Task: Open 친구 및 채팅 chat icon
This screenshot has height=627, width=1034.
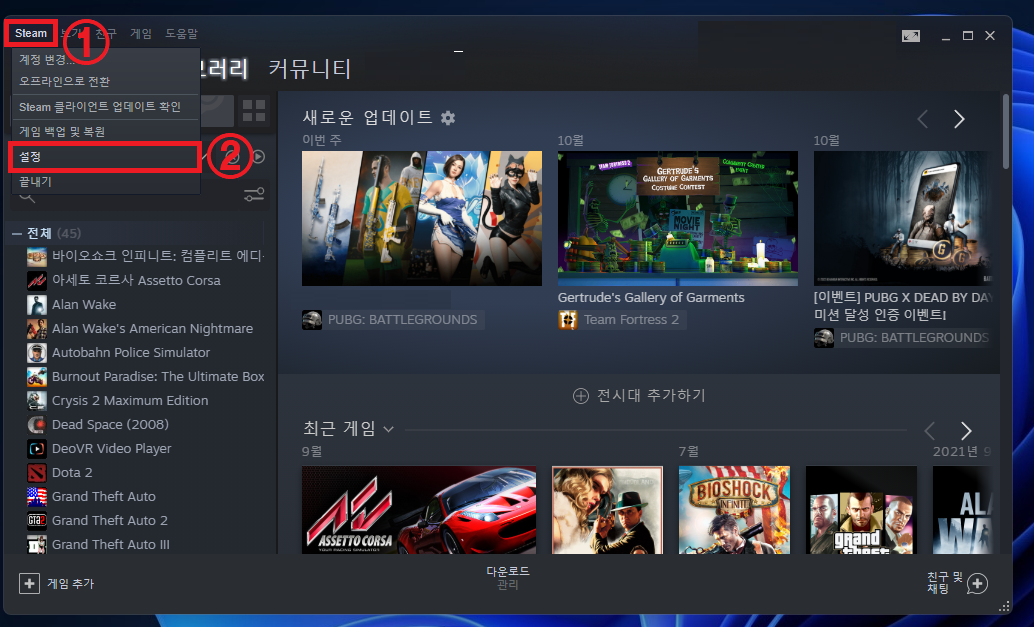Action: point(977,583)
